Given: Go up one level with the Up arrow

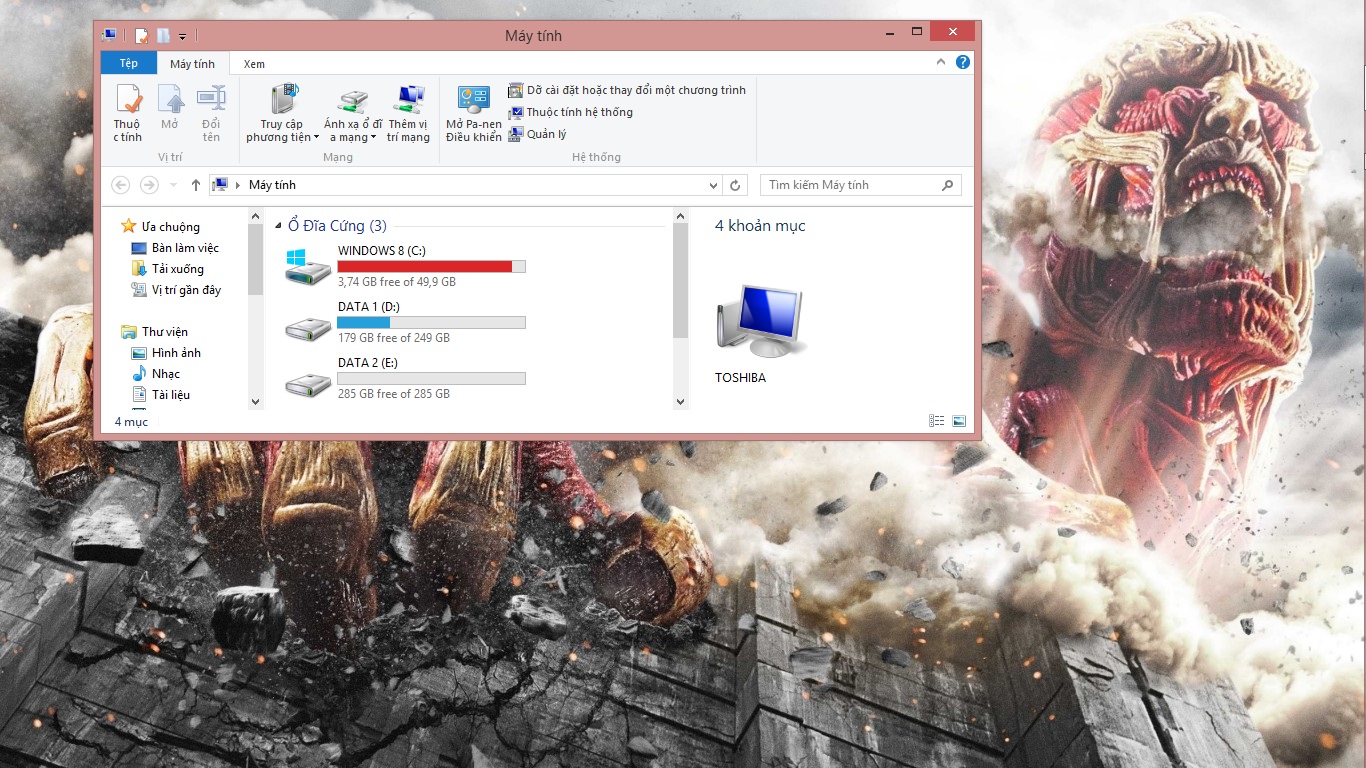Looking at the screenshot, I should (x=196, y=185).
